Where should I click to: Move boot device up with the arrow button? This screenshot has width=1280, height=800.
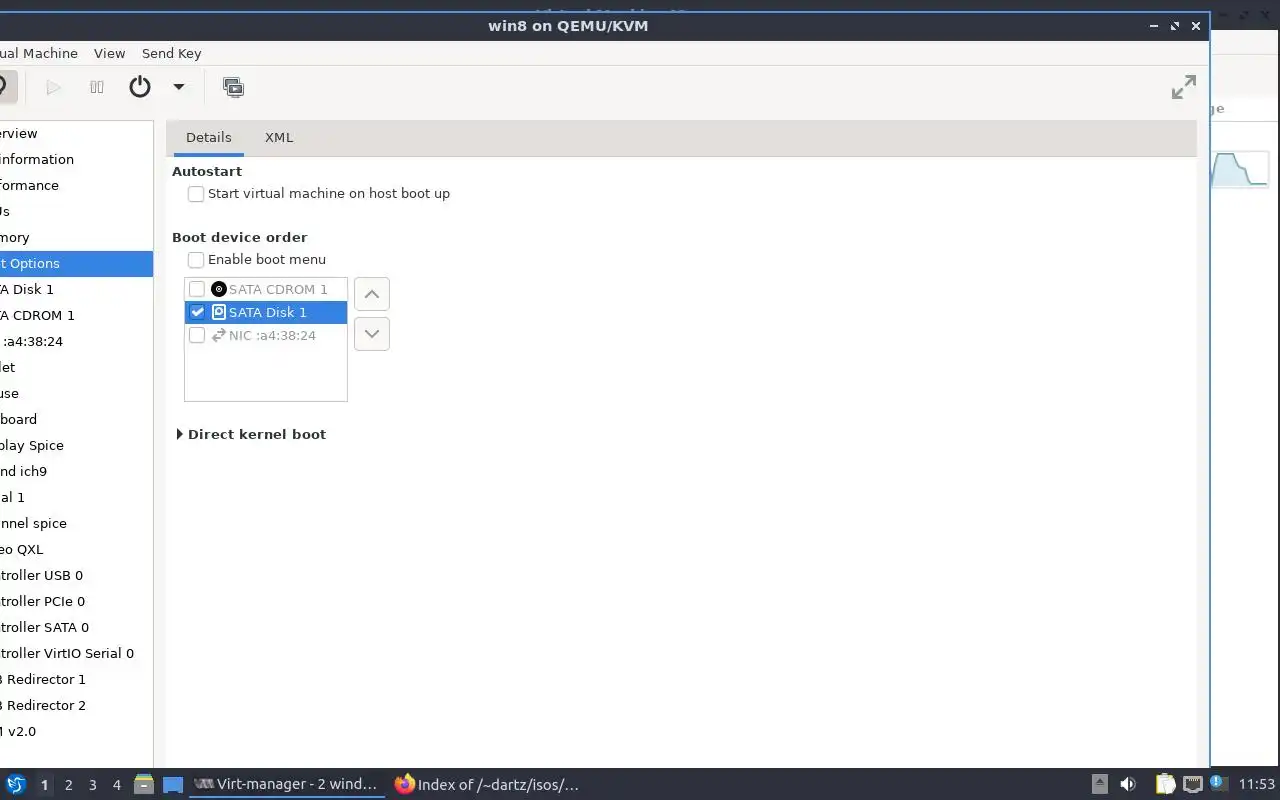(372, 294)
